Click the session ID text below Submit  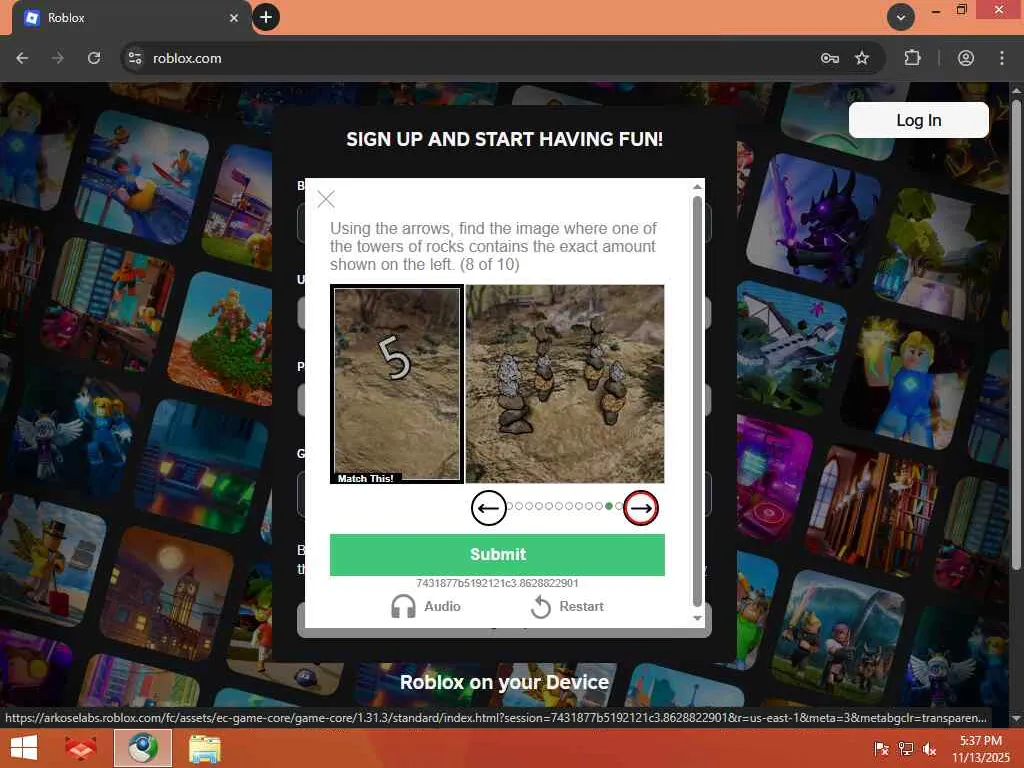point(497,583)
